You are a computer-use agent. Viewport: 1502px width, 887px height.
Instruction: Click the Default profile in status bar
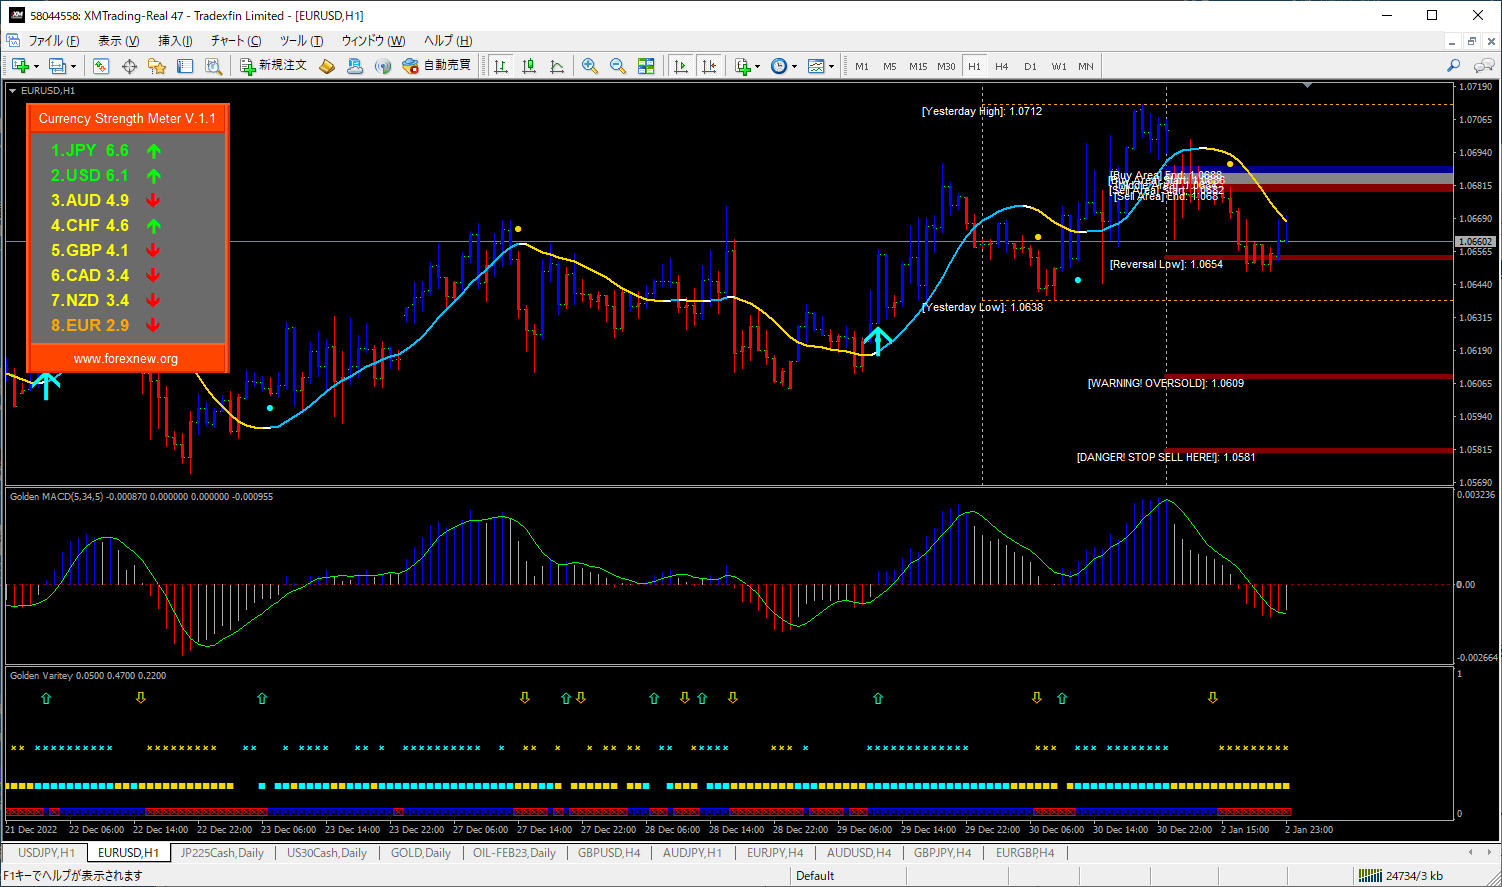pyautogui.click(x=815, y=876)
